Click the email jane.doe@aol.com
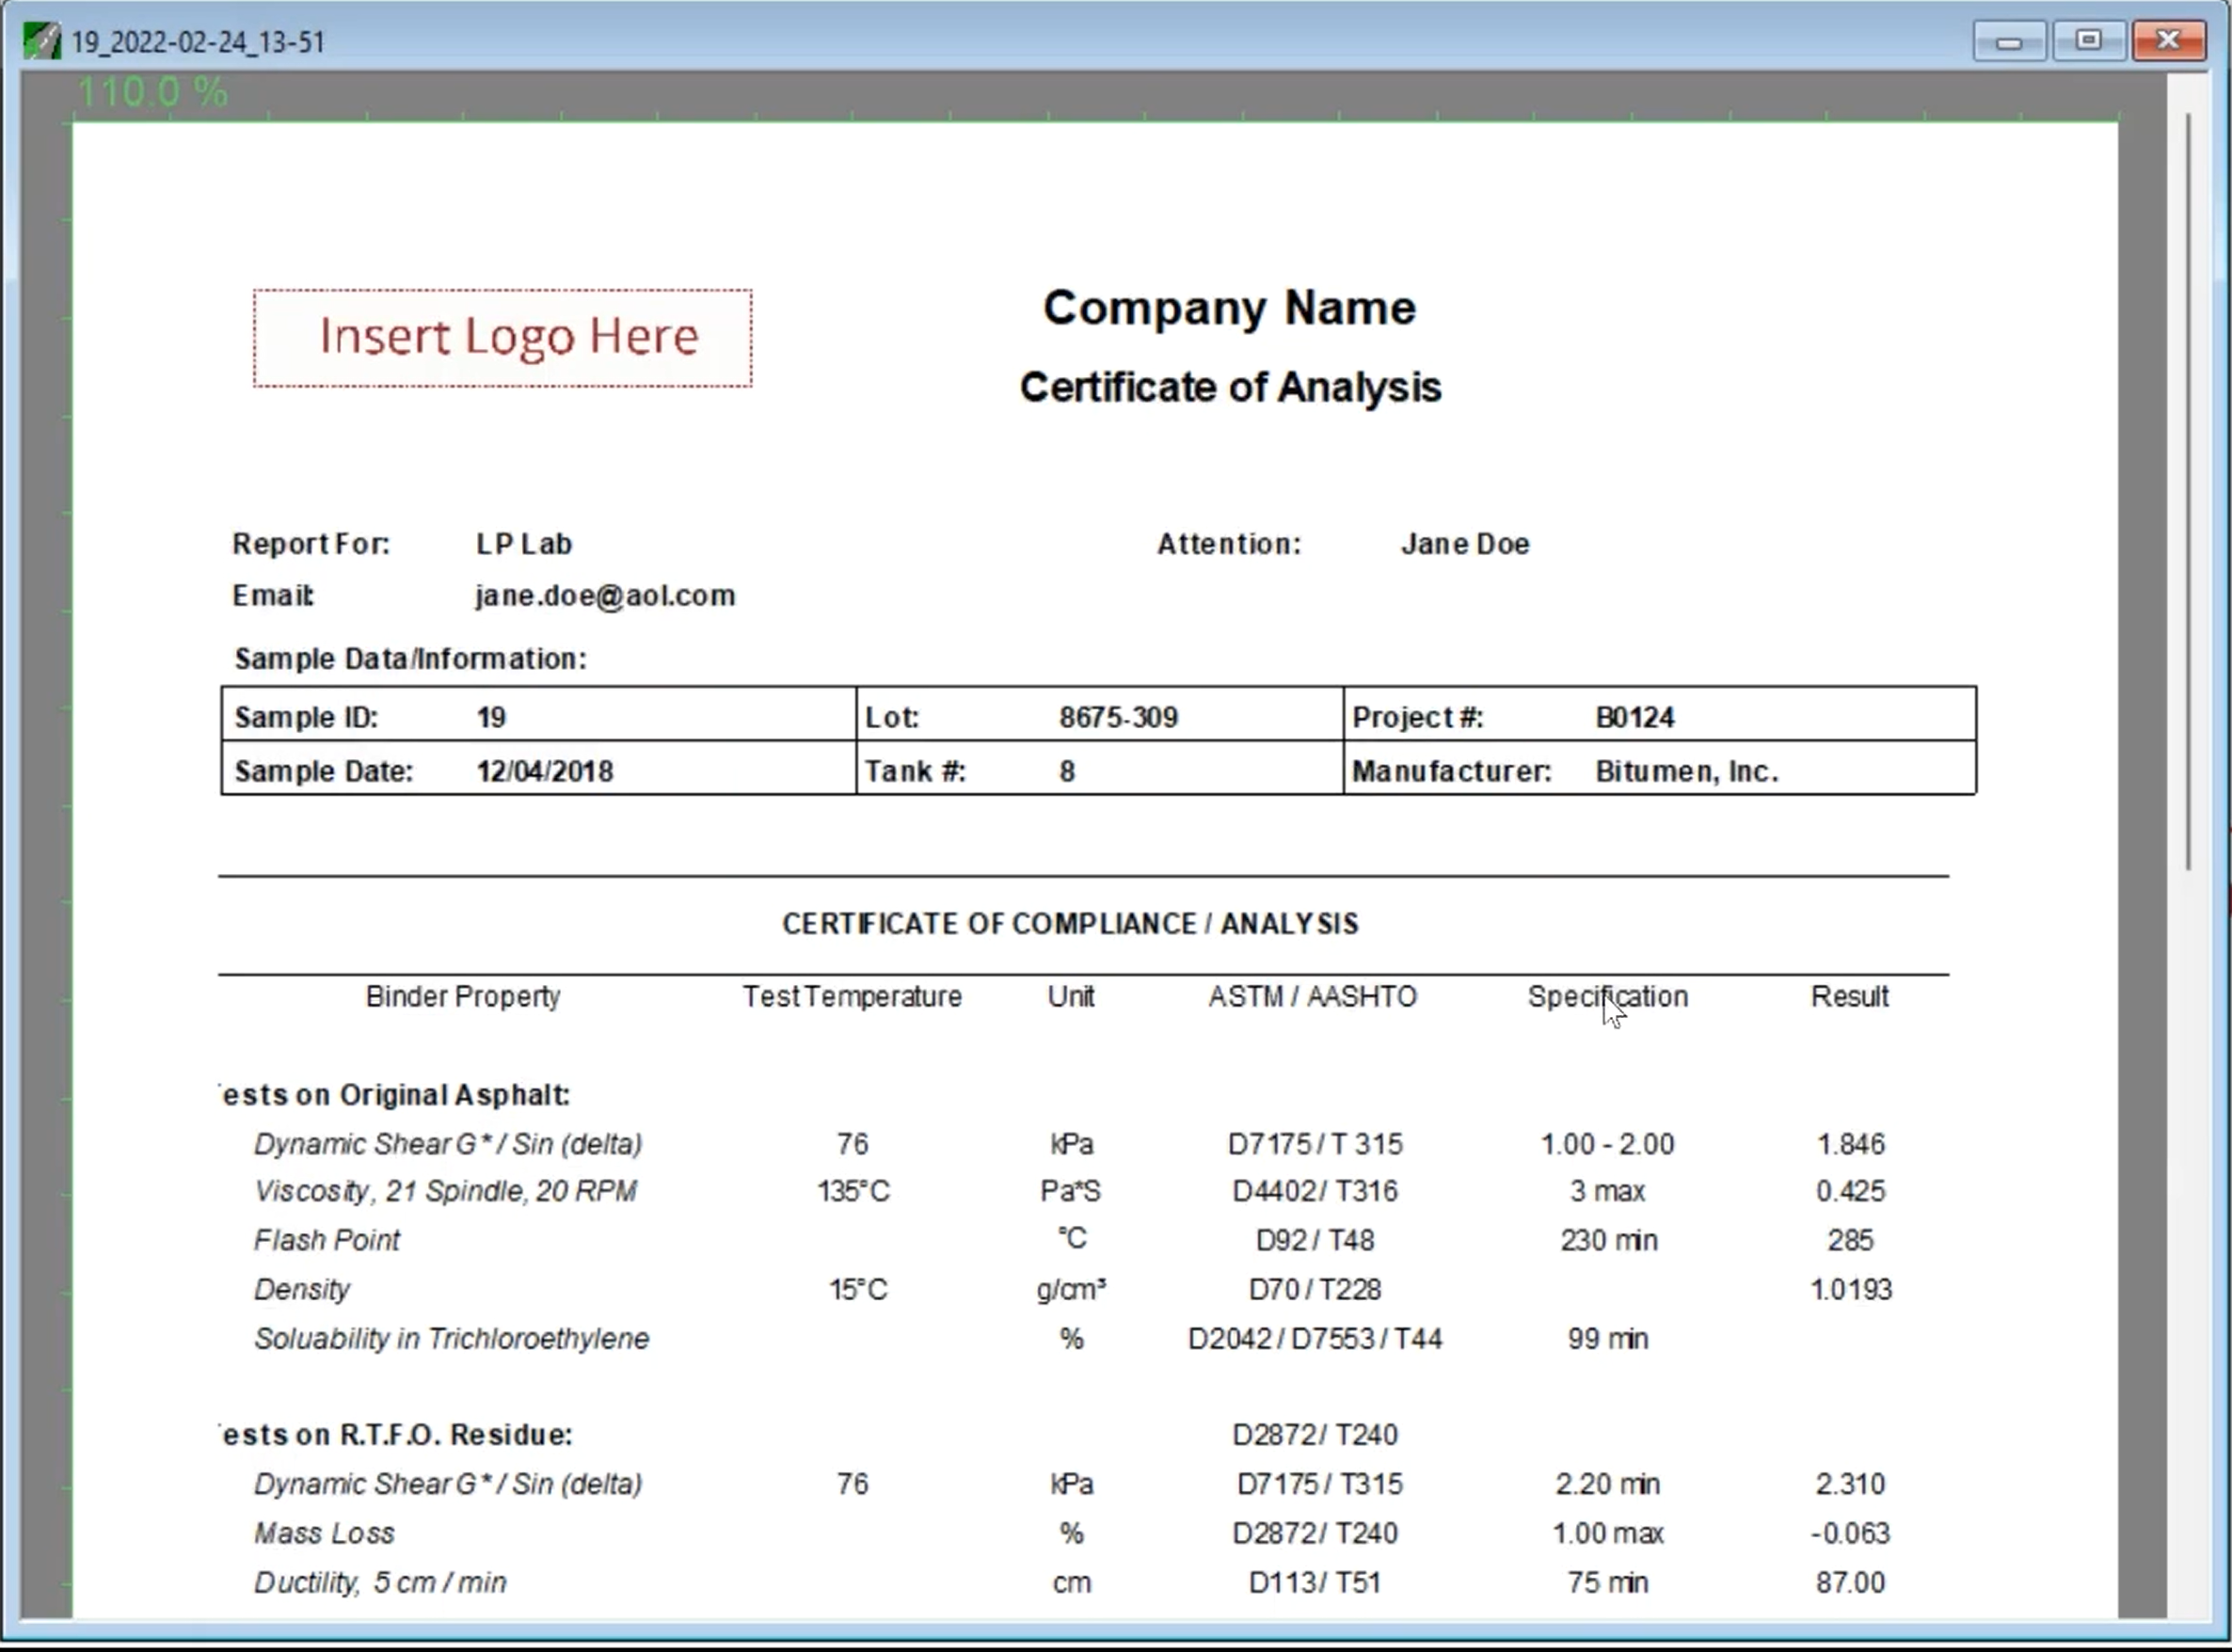Image resolution: width=2232 pixels, height=1652 pixels. click(x=605, y=596)
